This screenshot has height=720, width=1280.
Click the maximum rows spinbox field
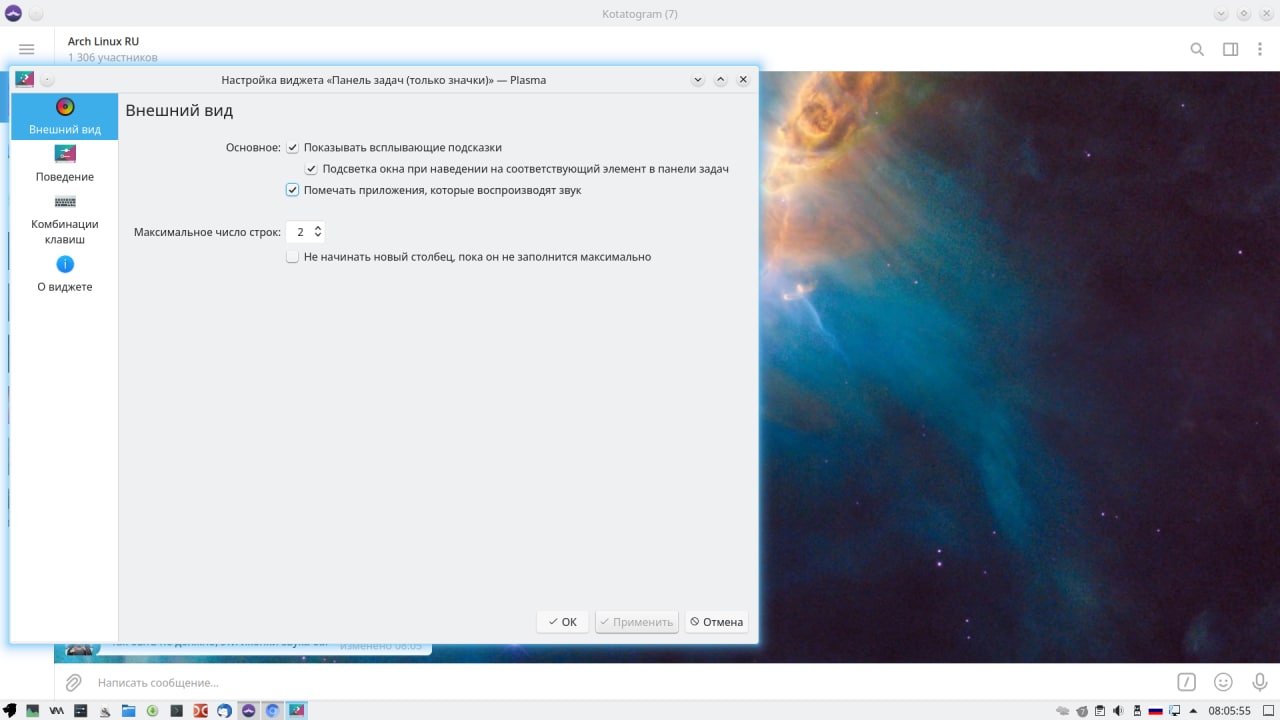coord(305,232)
